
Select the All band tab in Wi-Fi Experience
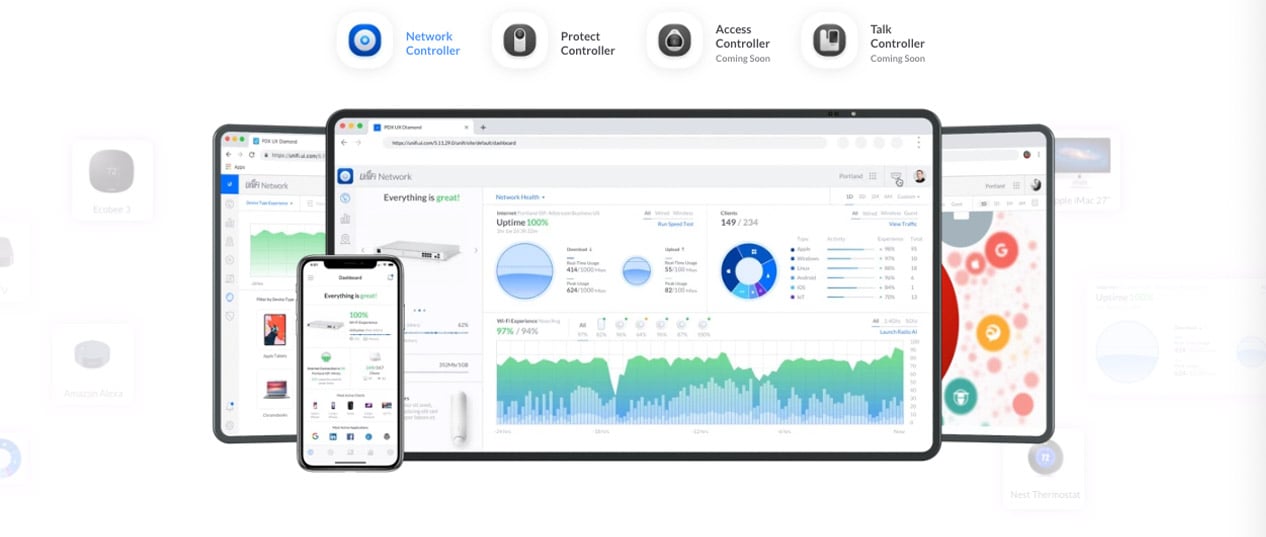(x=875, y=321)
